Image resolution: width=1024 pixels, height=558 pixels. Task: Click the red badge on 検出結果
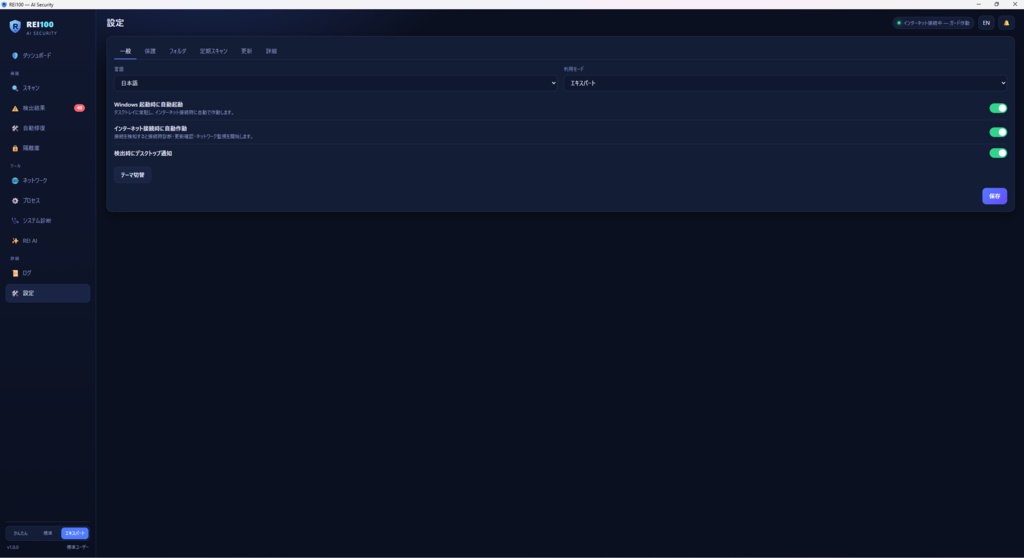click(79, 108)
